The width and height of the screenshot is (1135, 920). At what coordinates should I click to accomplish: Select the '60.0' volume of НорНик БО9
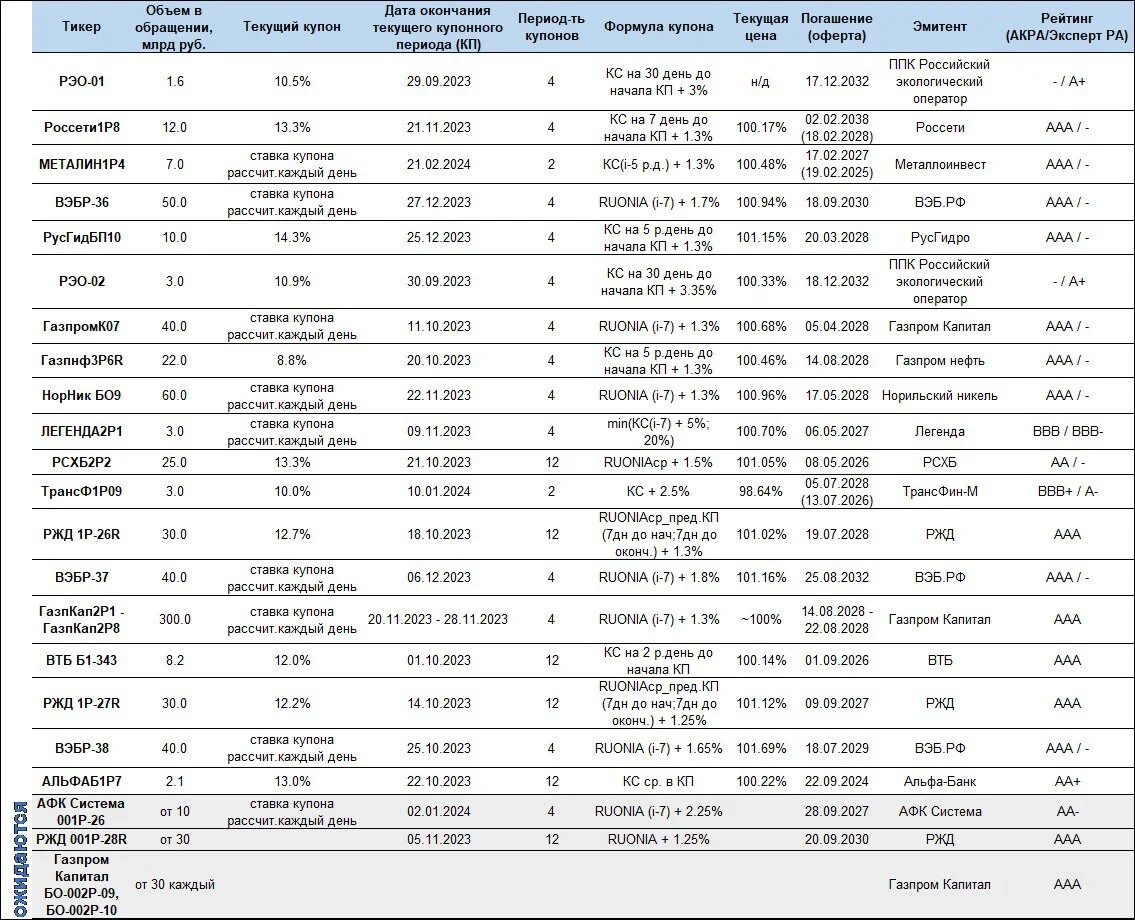click(174, 395)
